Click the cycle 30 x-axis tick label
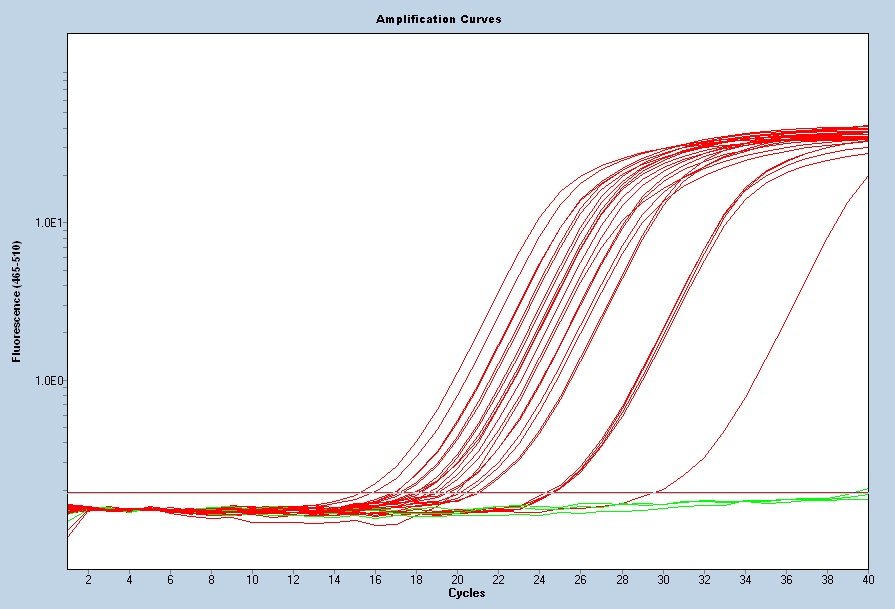Screen dimensions: 895x609 [662, 579]
